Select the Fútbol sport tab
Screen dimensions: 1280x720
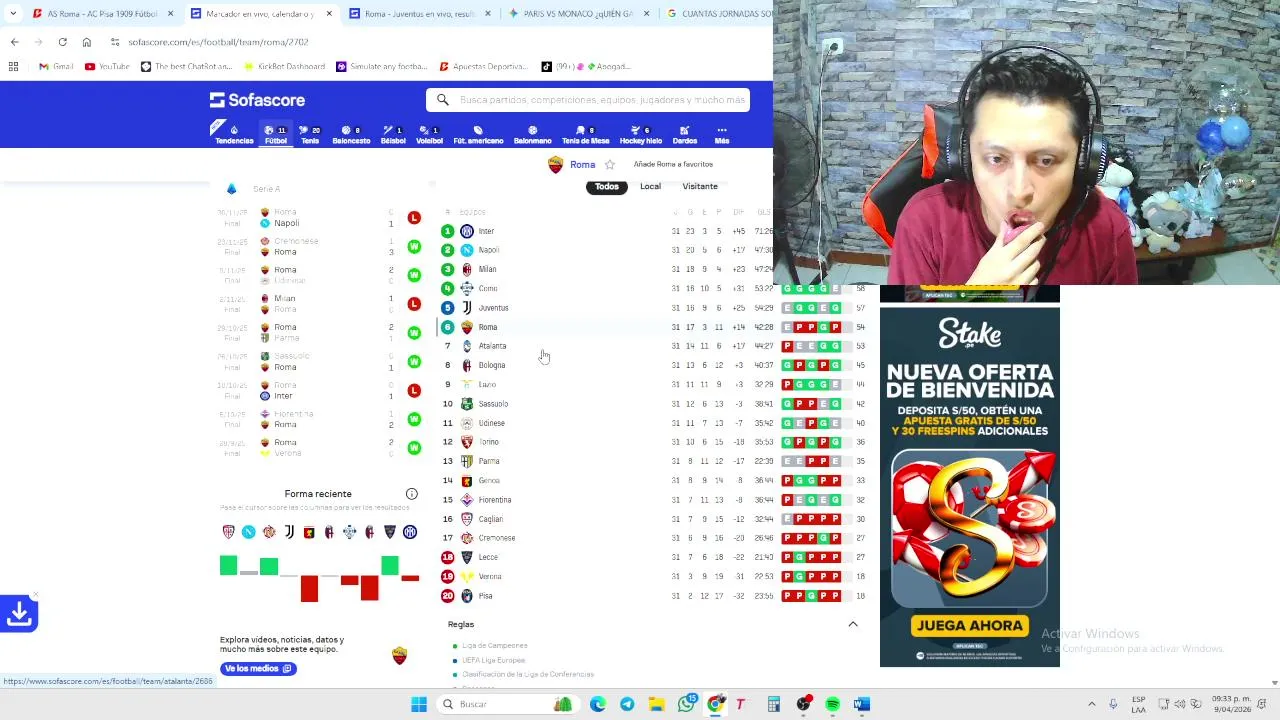(x=275, y=134)
